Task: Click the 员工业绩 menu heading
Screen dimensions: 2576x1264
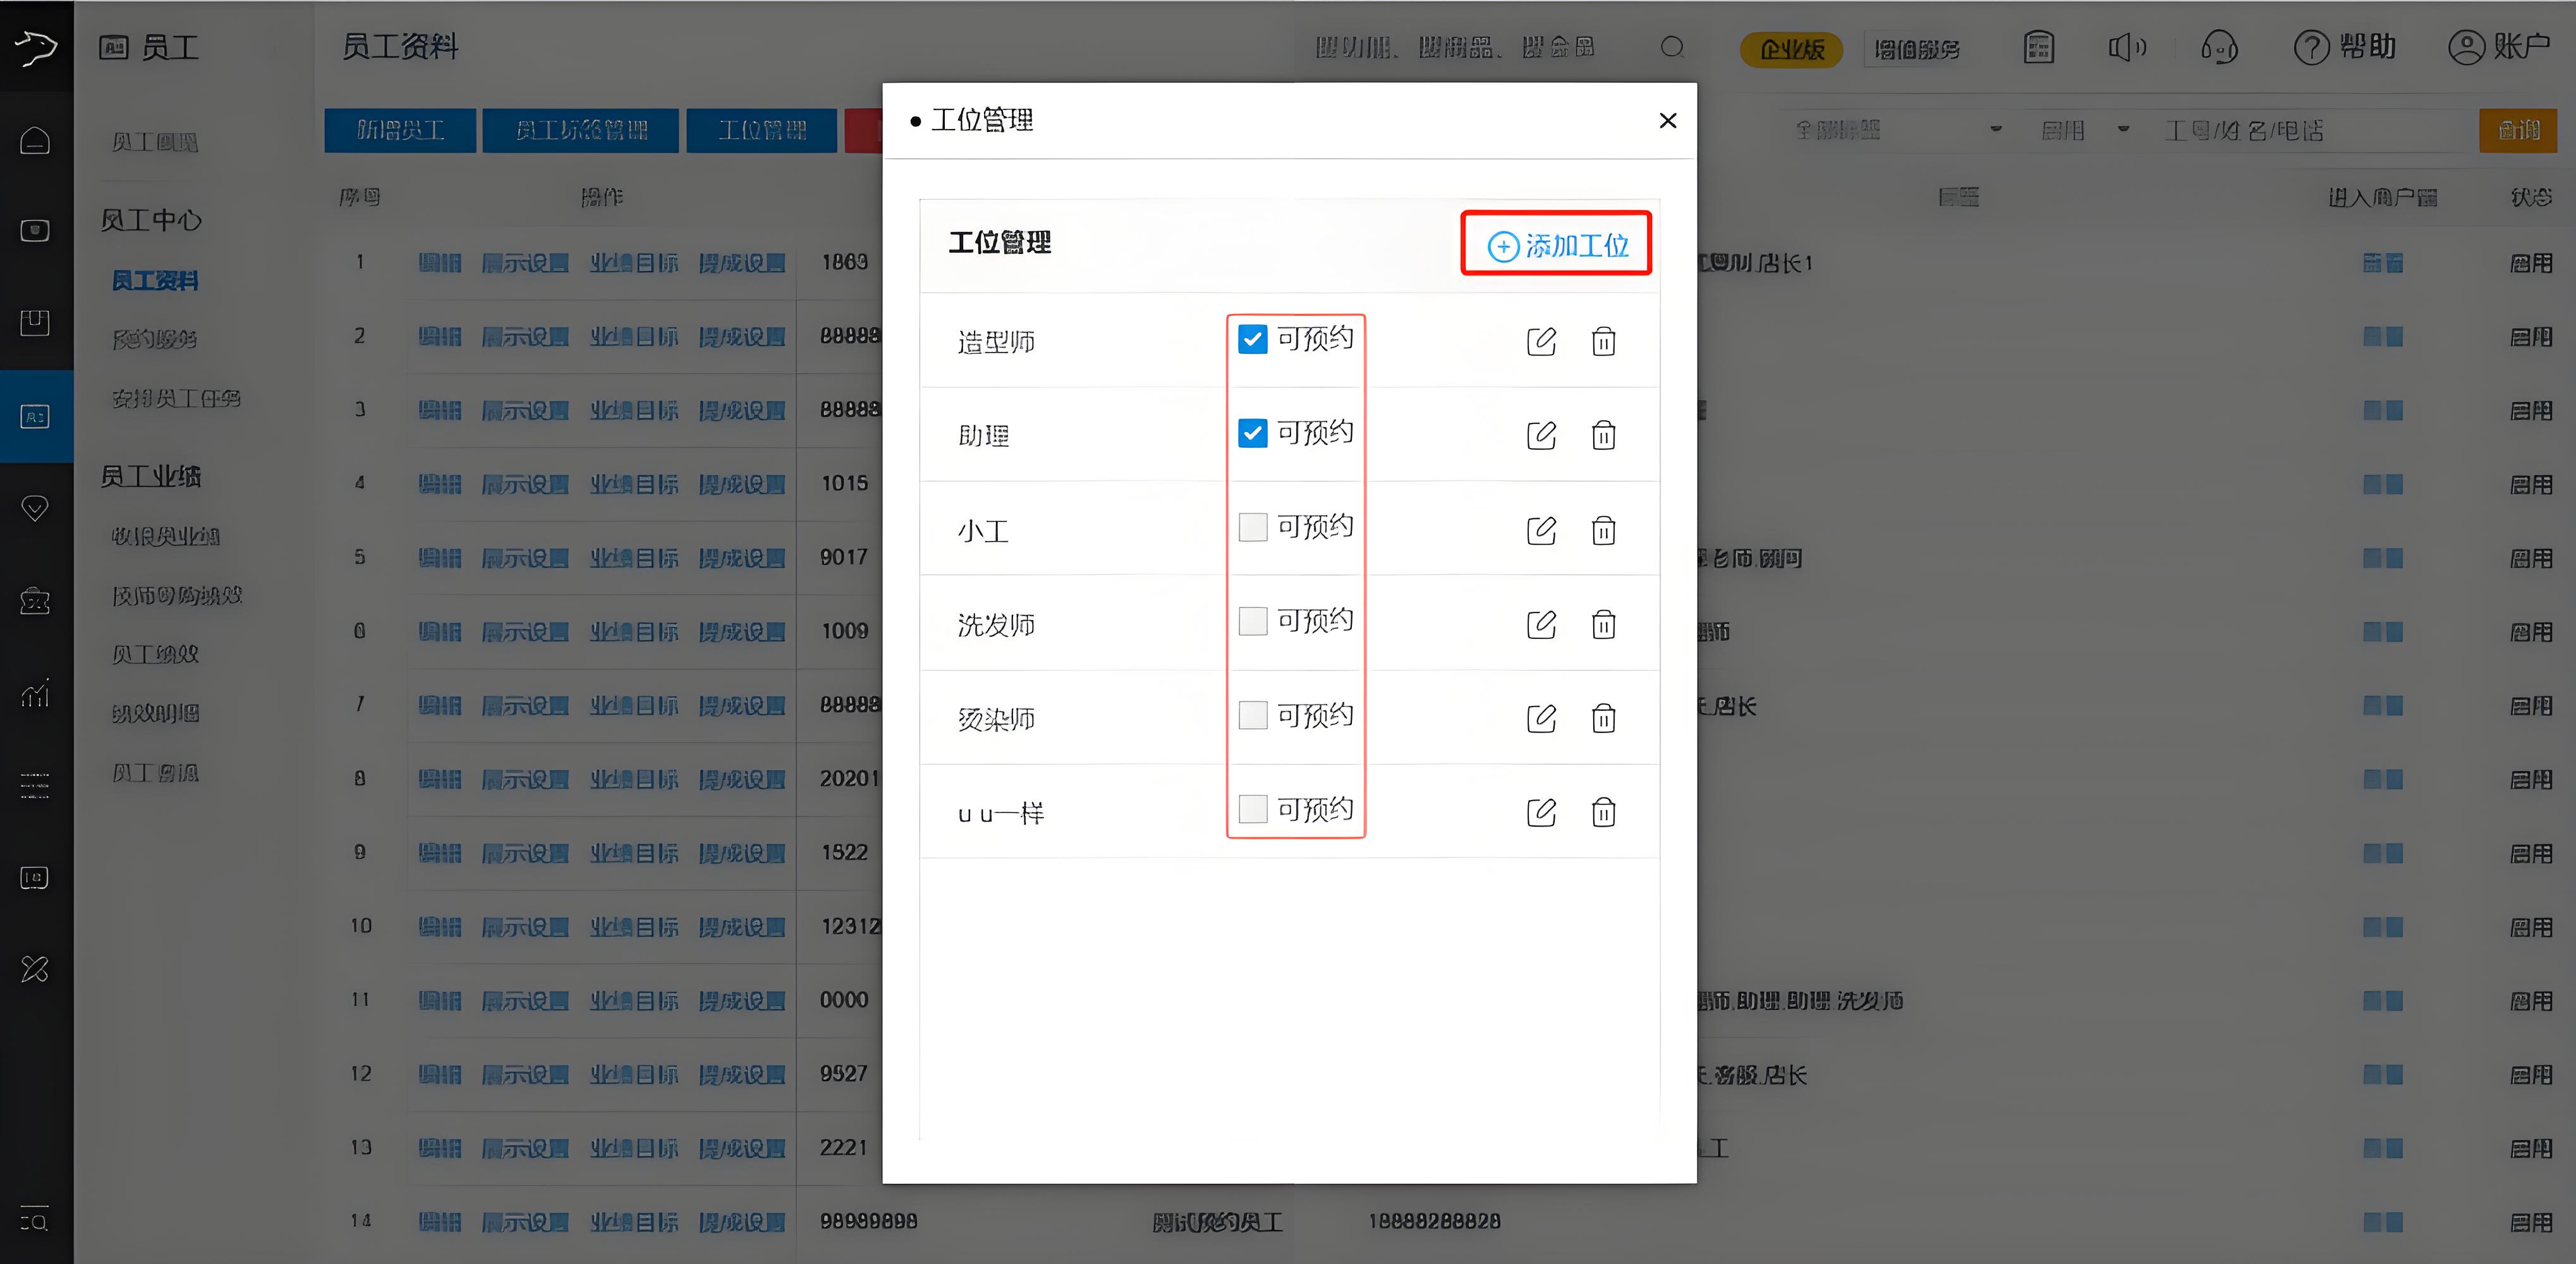Action: 151,476
